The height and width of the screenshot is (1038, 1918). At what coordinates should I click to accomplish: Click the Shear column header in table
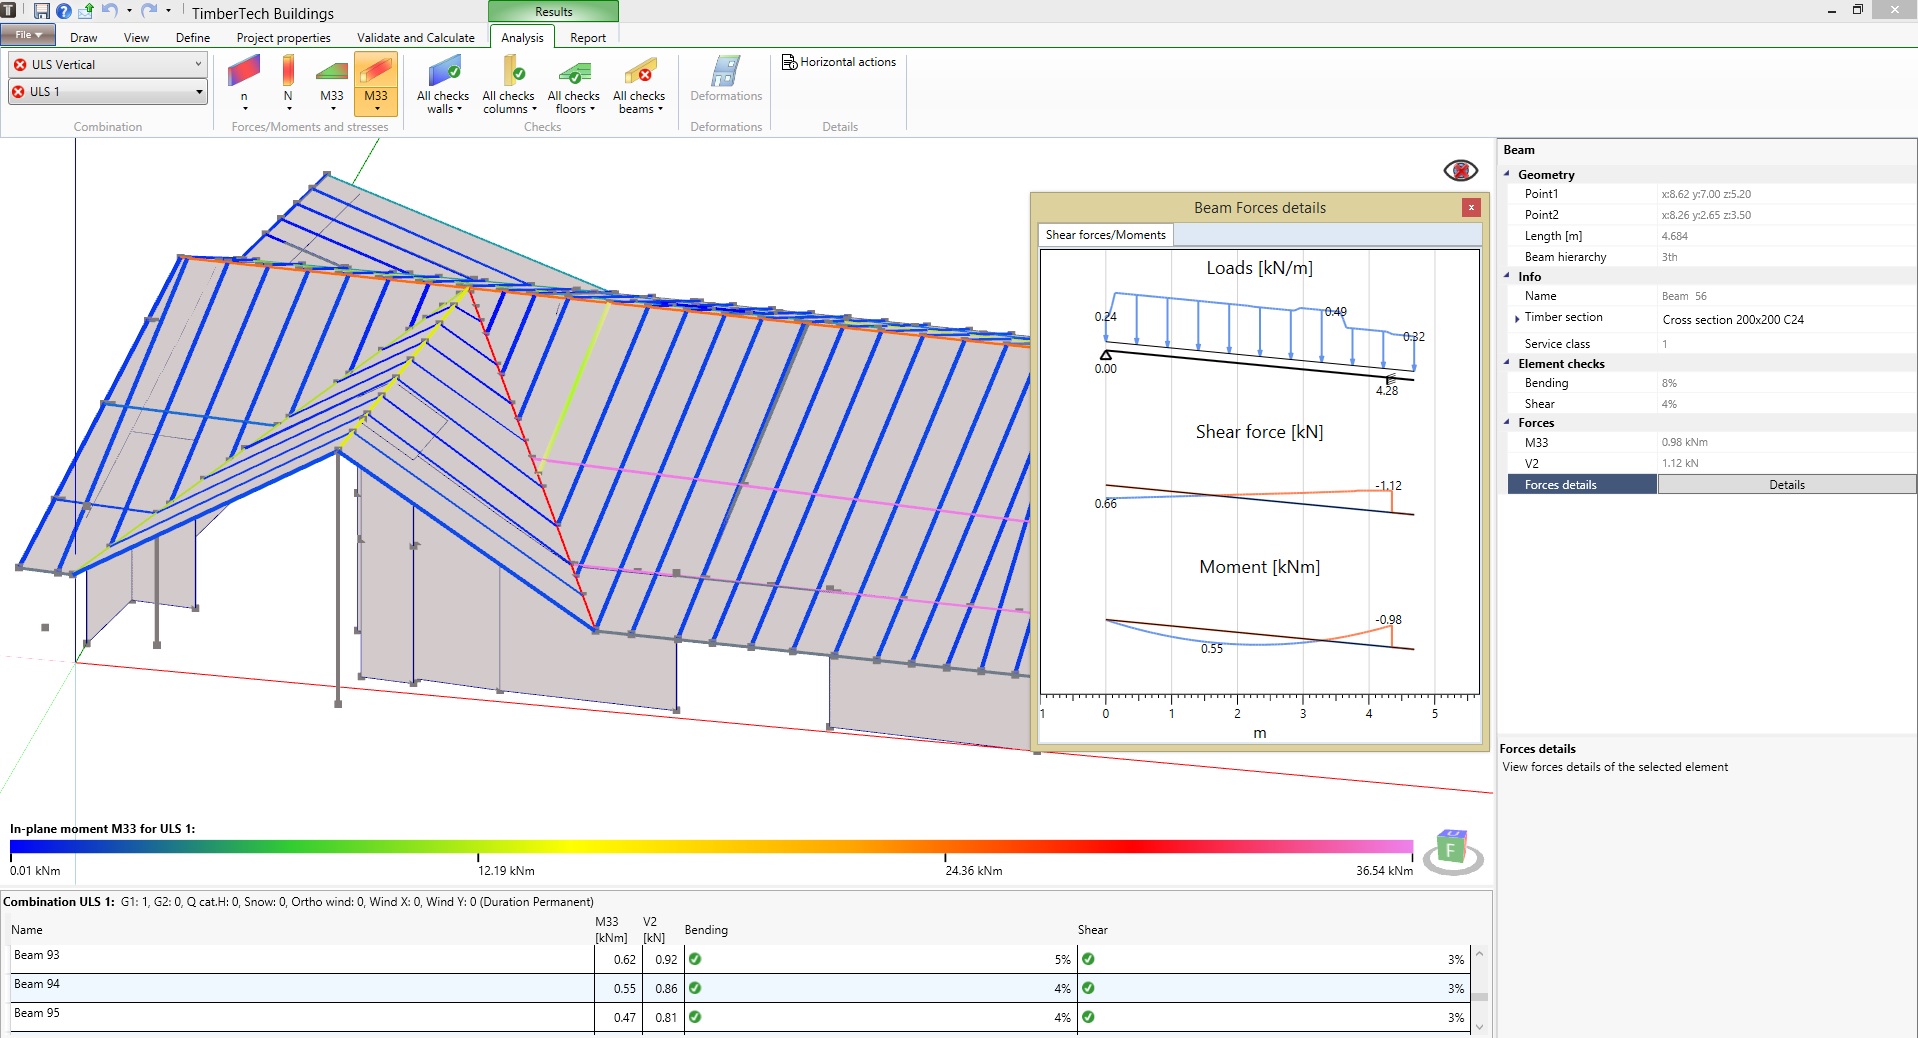(x=1092, y=930)
